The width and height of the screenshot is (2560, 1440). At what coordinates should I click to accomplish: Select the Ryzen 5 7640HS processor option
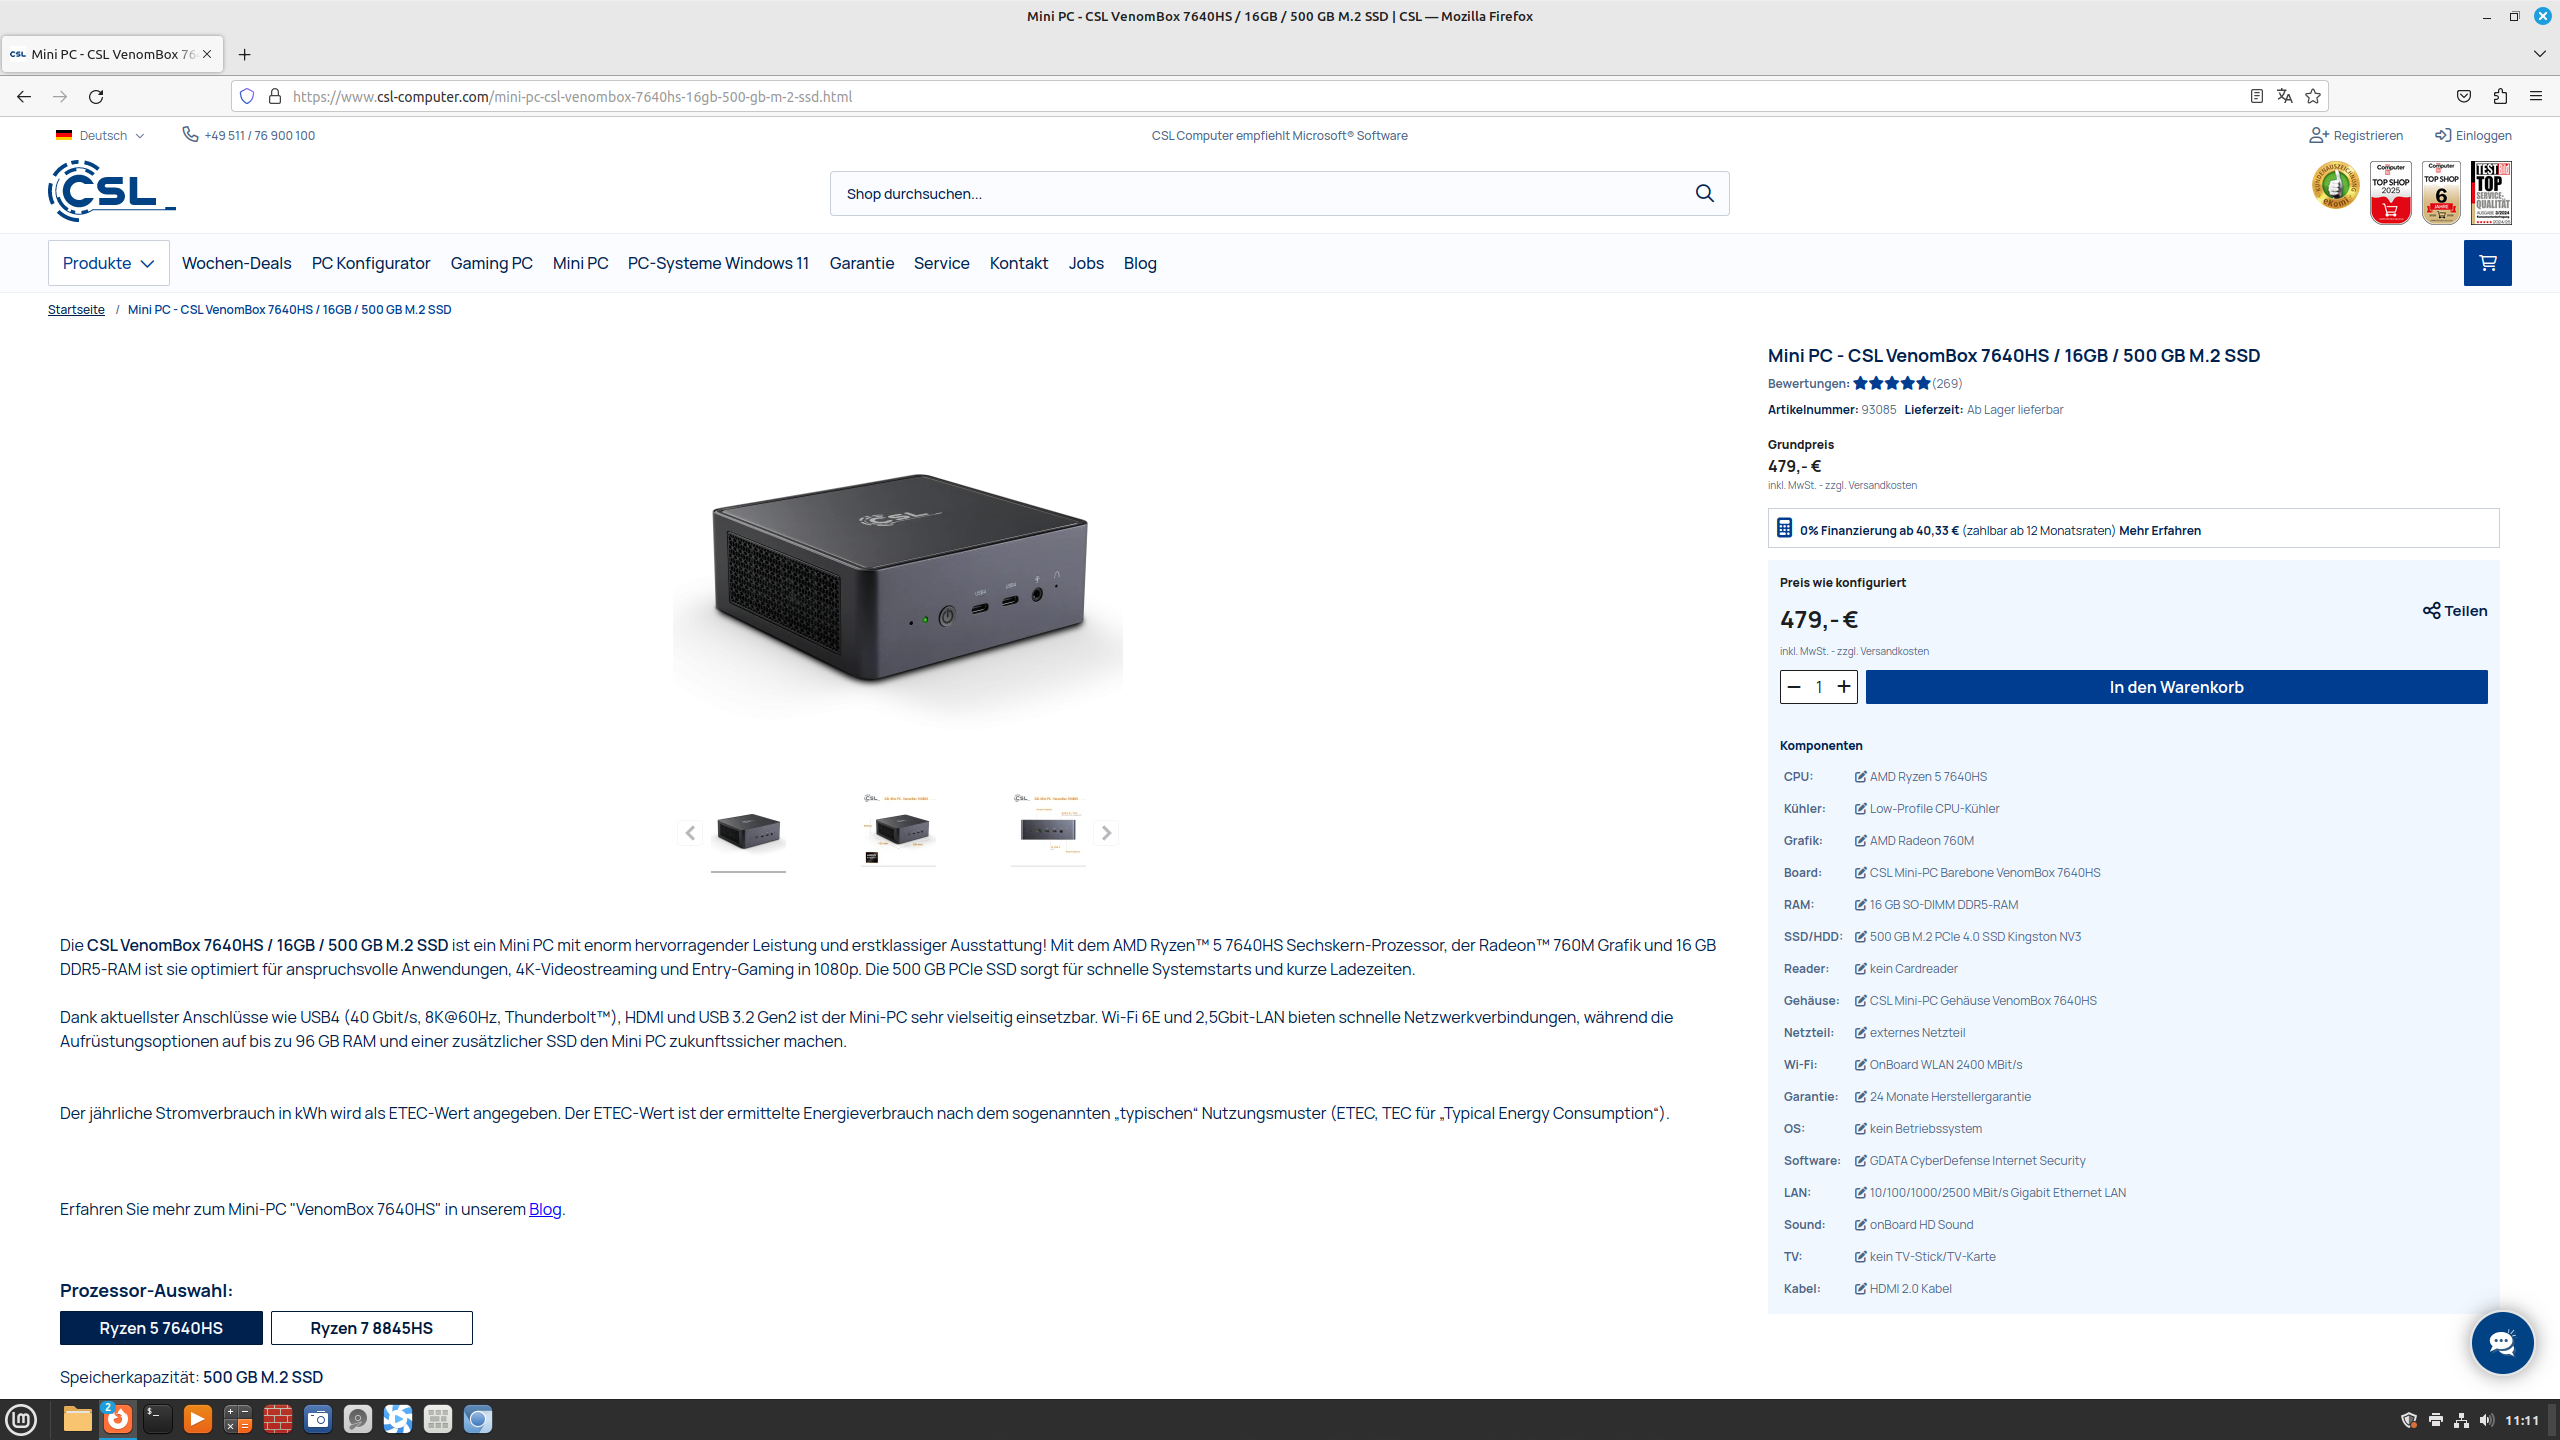tap(161, 1328)
